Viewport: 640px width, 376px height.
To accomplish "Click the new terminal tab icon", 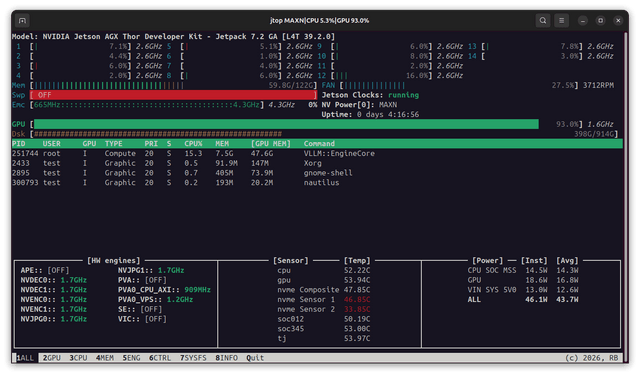I will tap(22, 20).
